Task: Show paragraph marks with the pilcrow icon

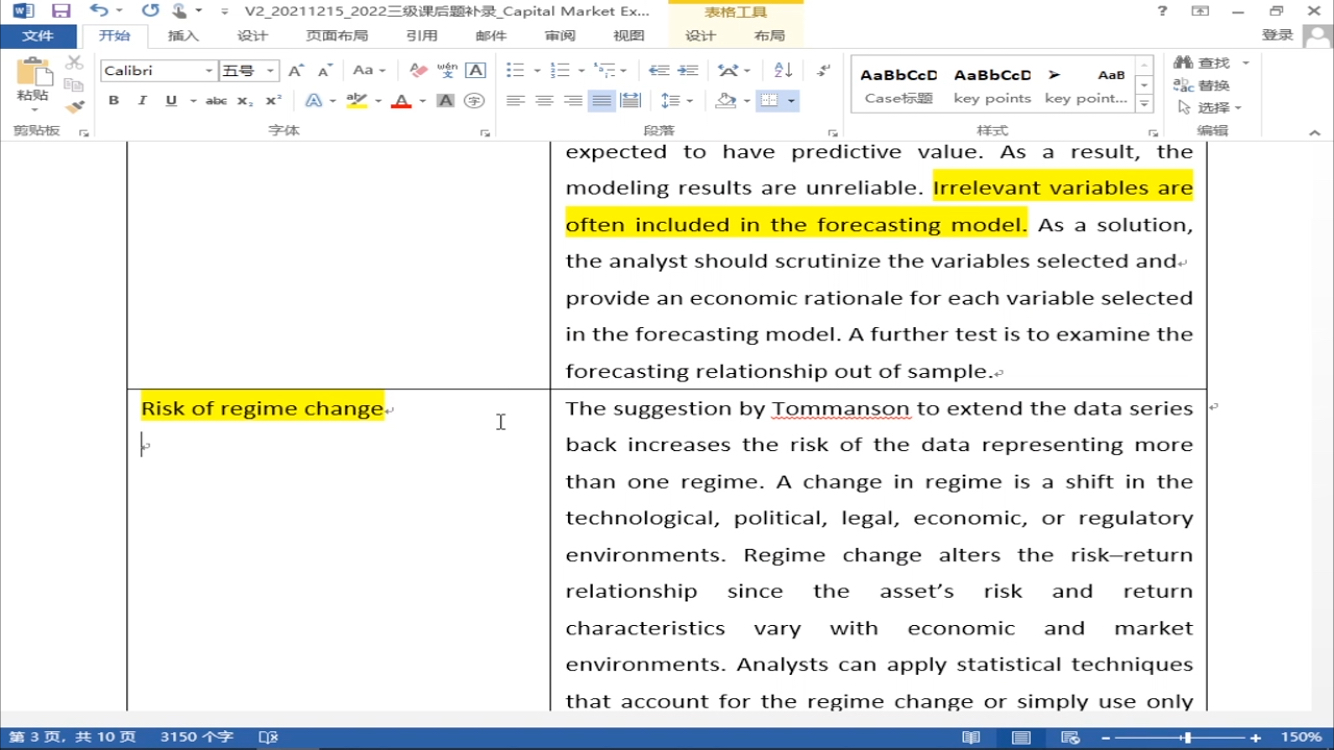Action: (823, 70)
